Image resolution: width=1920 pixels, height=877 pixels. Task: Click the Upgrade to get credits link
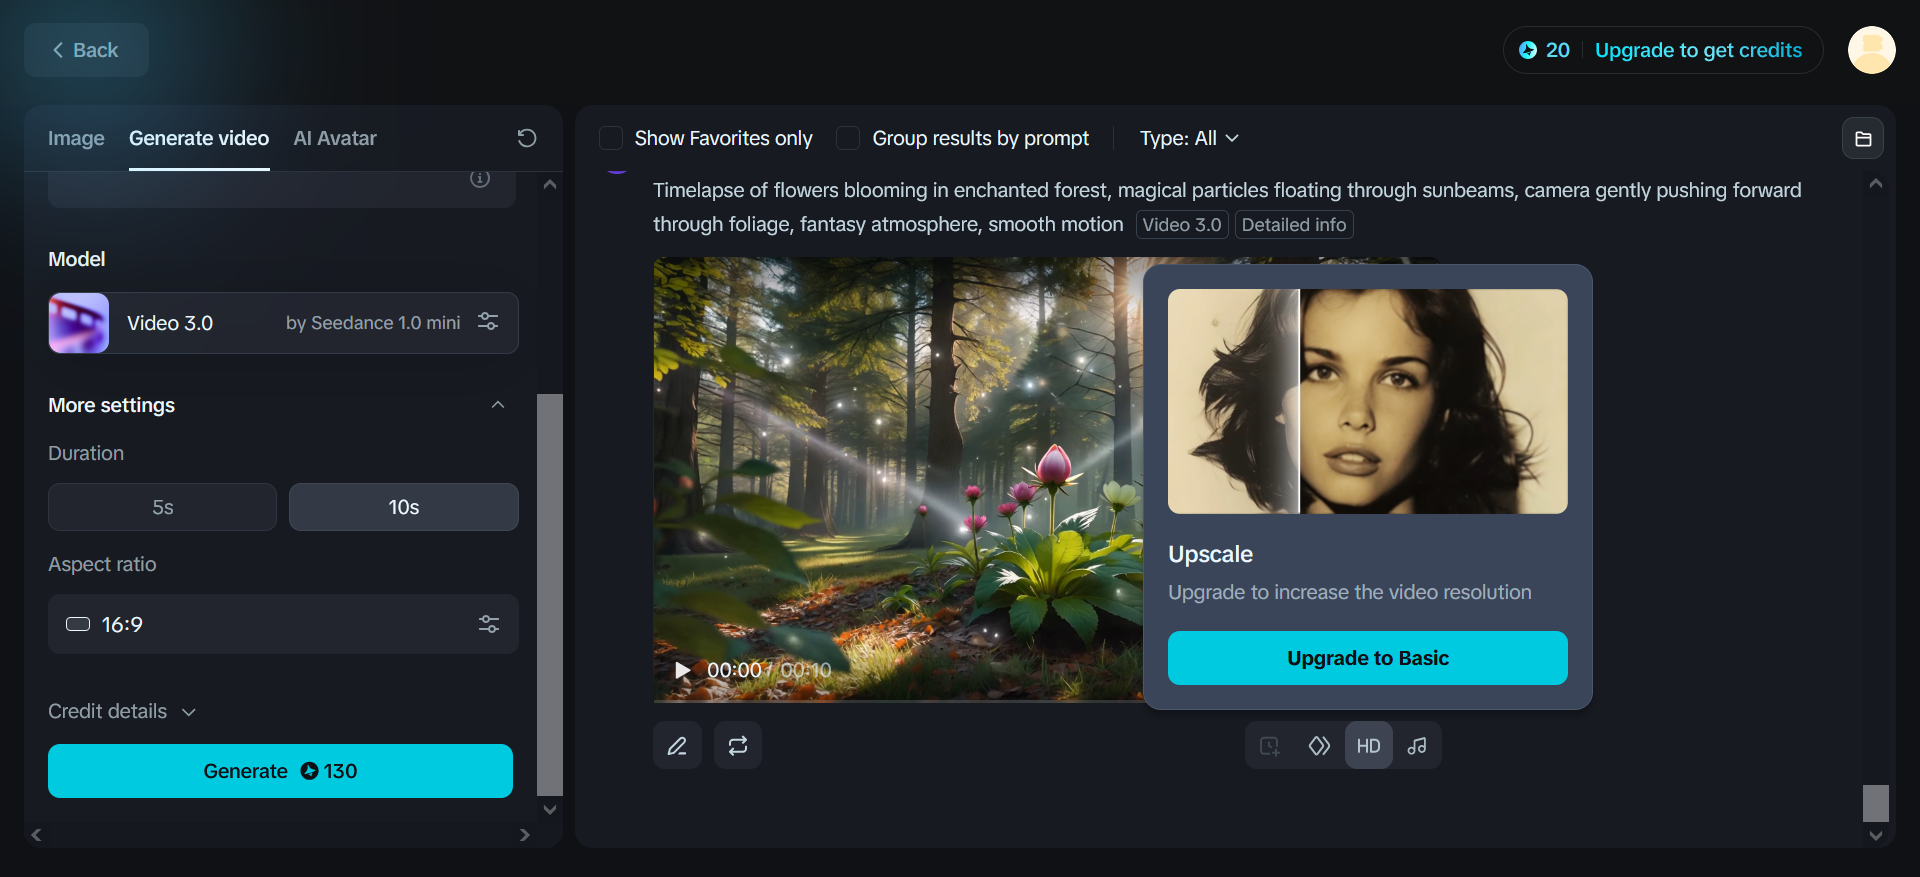pyautogui.click(x=1698, y=50)
